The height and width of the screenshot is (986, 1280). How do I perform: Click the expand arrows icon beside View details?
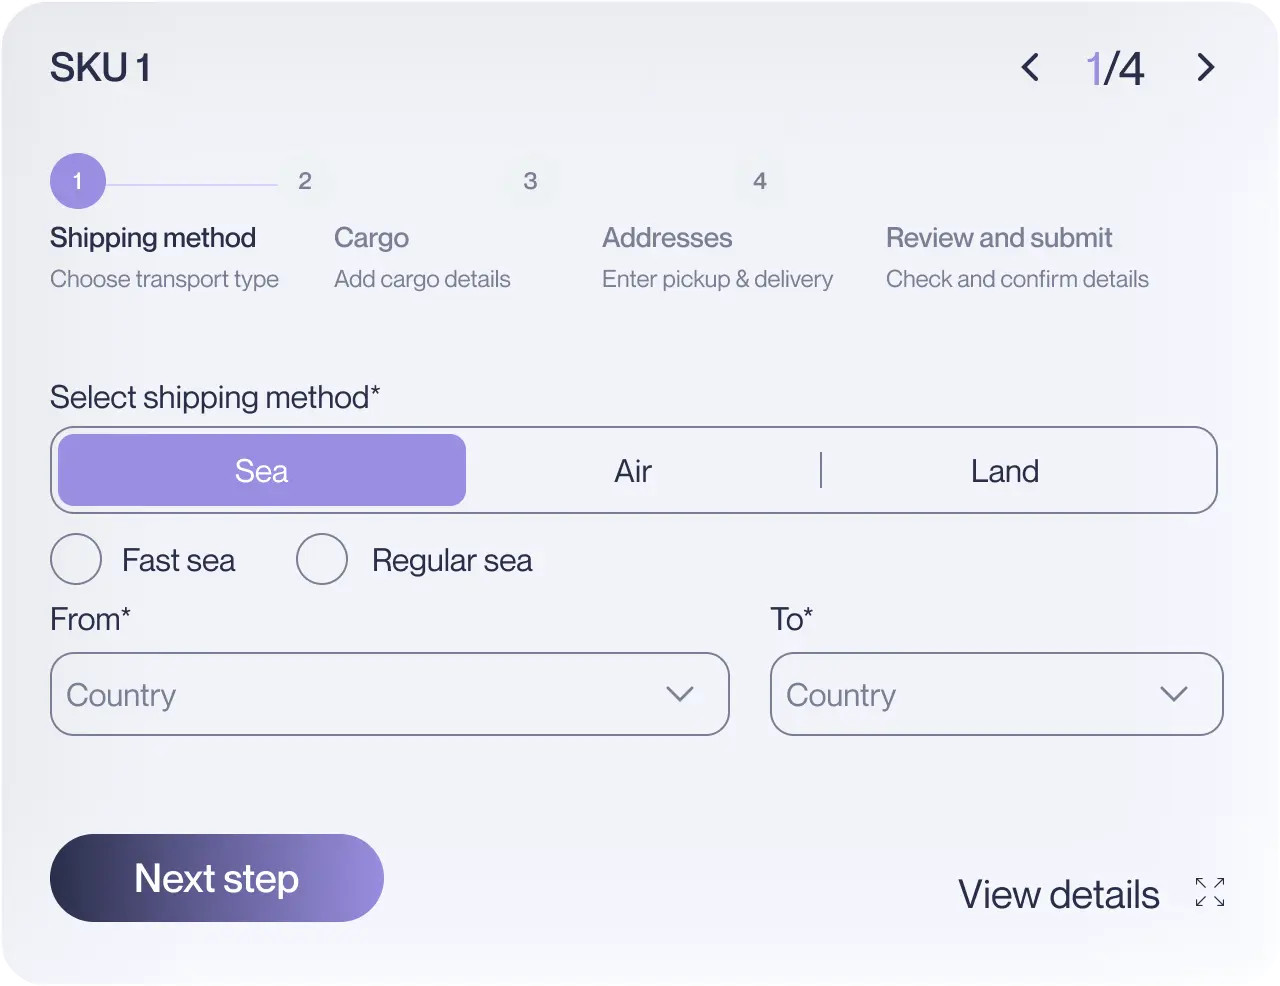point(1210,892)
